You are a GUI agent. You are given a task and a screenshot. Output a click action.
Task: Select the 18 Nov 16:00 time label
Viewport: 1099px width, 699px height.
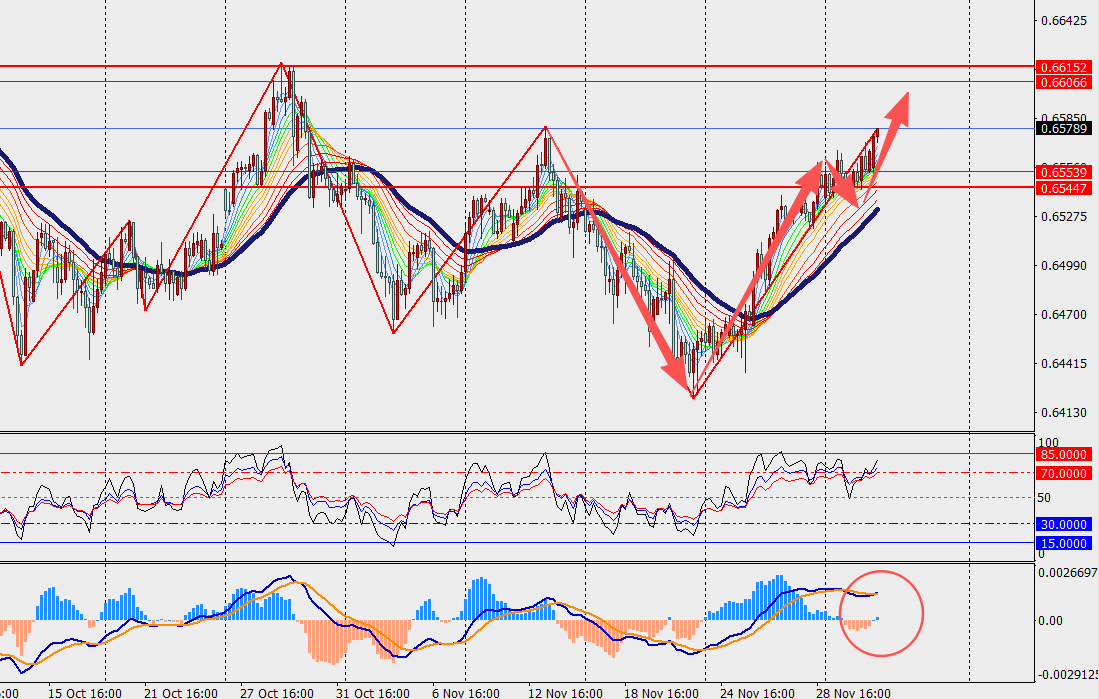pyautogui.click(x=660, y=692)
